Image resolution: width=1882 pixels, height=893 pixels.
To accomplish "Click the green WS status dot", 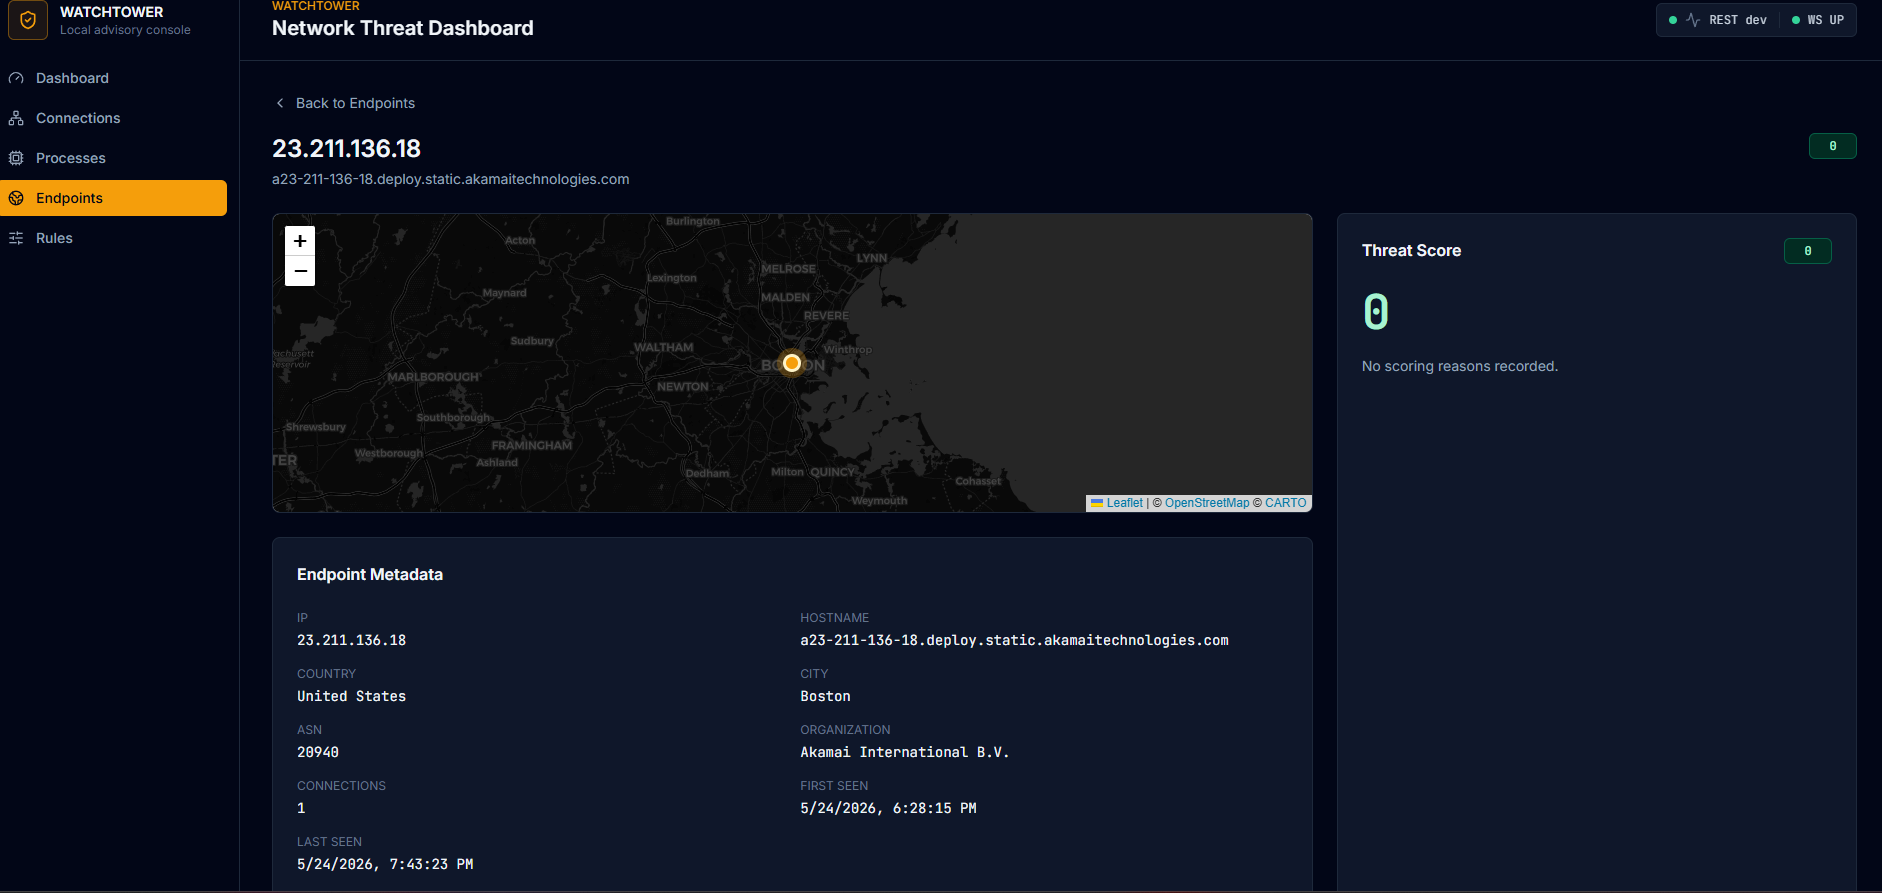I will (1796, 20).
